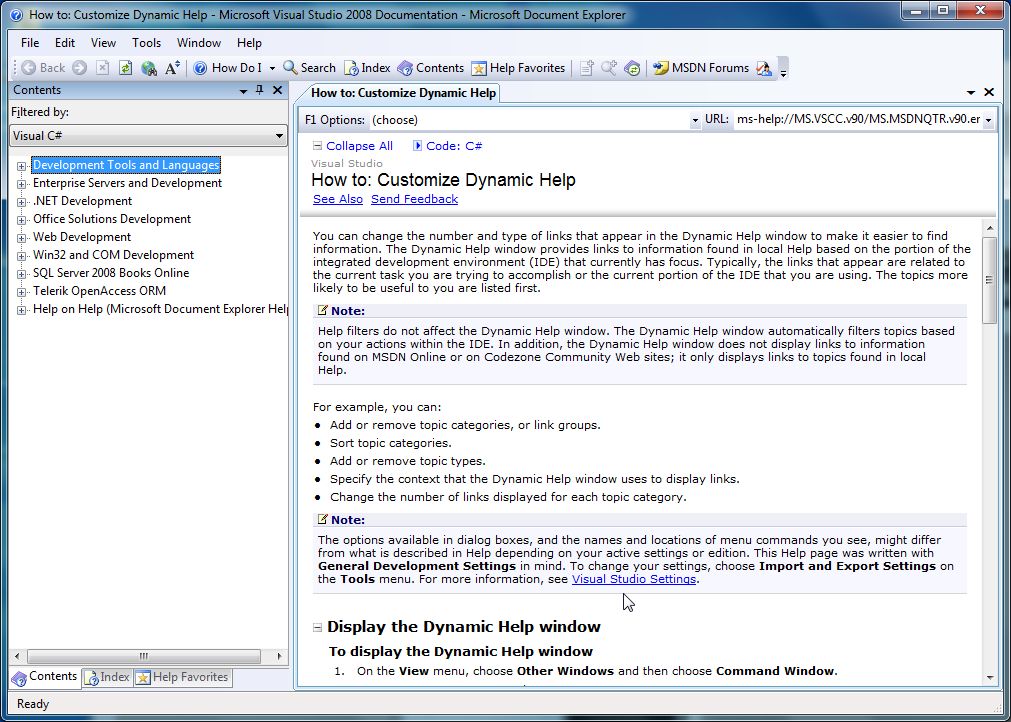Viewport: 1011px width, 722px height.
Task: Select SQL Server 2008 Books Online item
Action: click(x=111, y=273)
